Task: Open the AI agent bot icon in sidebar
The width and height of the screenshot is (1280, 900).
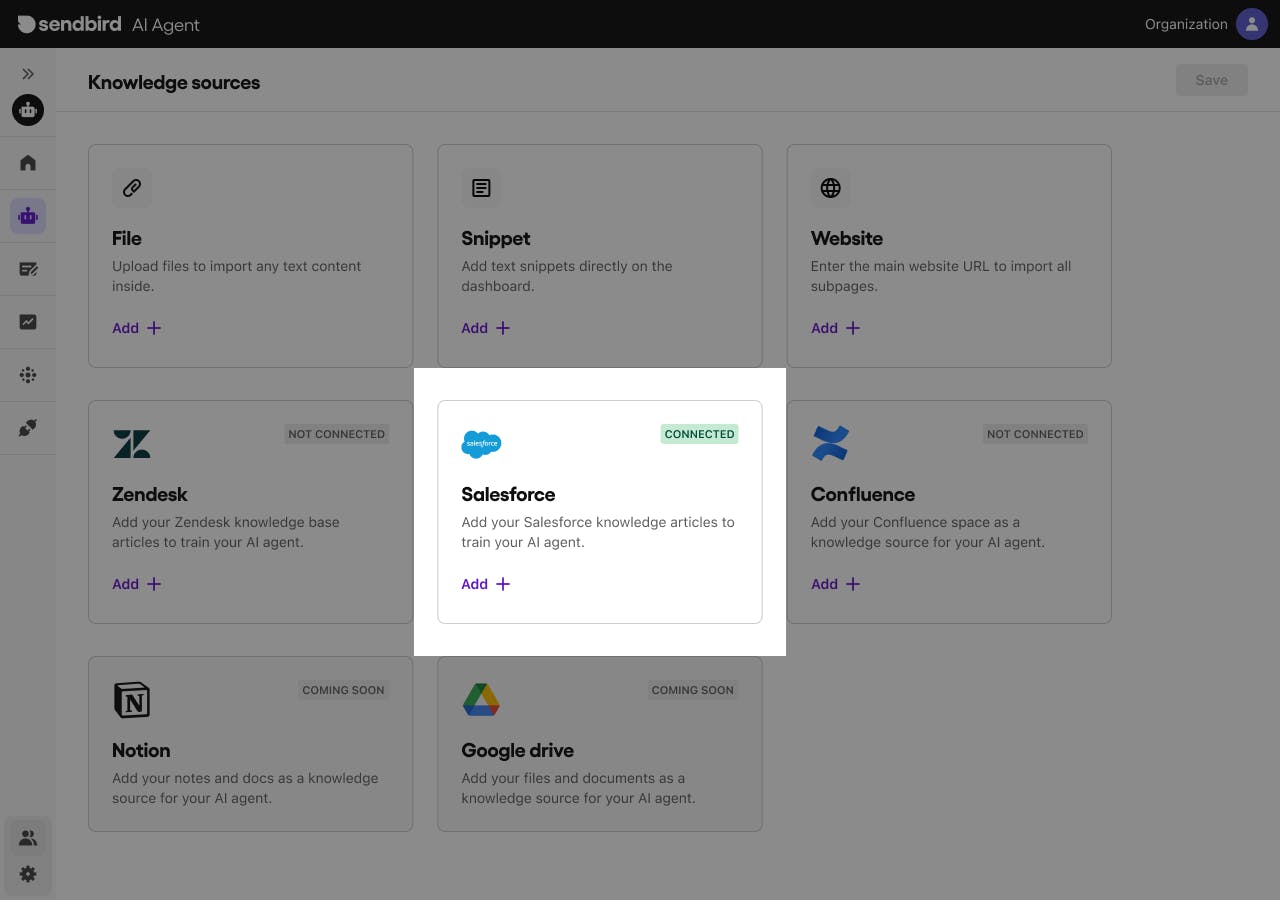Action: 27,215
